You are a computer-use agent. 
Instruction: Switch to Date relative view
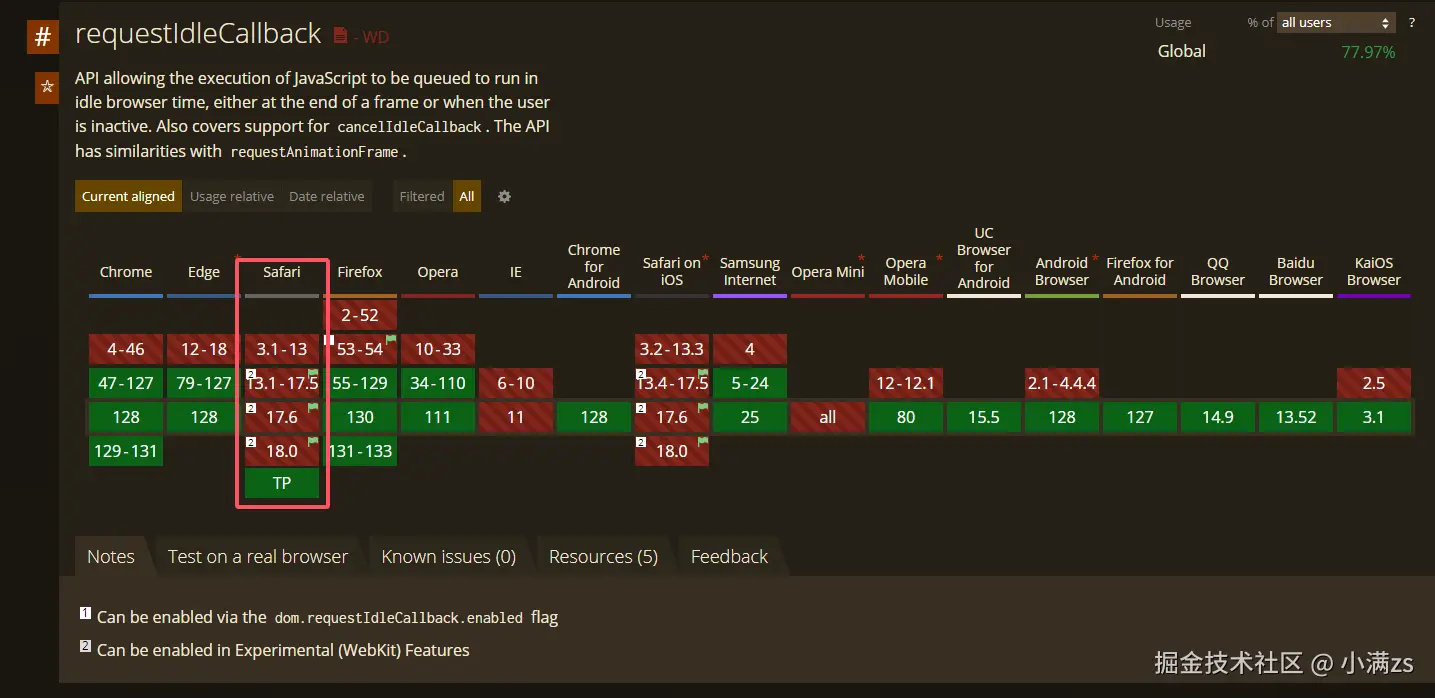327,196
